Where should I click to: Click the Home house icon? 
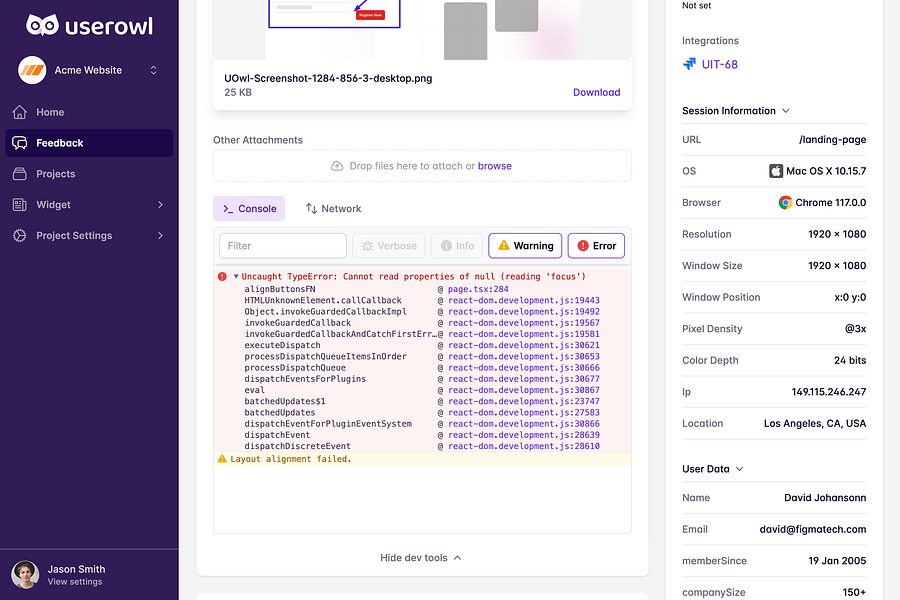click(x=20, y=112)
